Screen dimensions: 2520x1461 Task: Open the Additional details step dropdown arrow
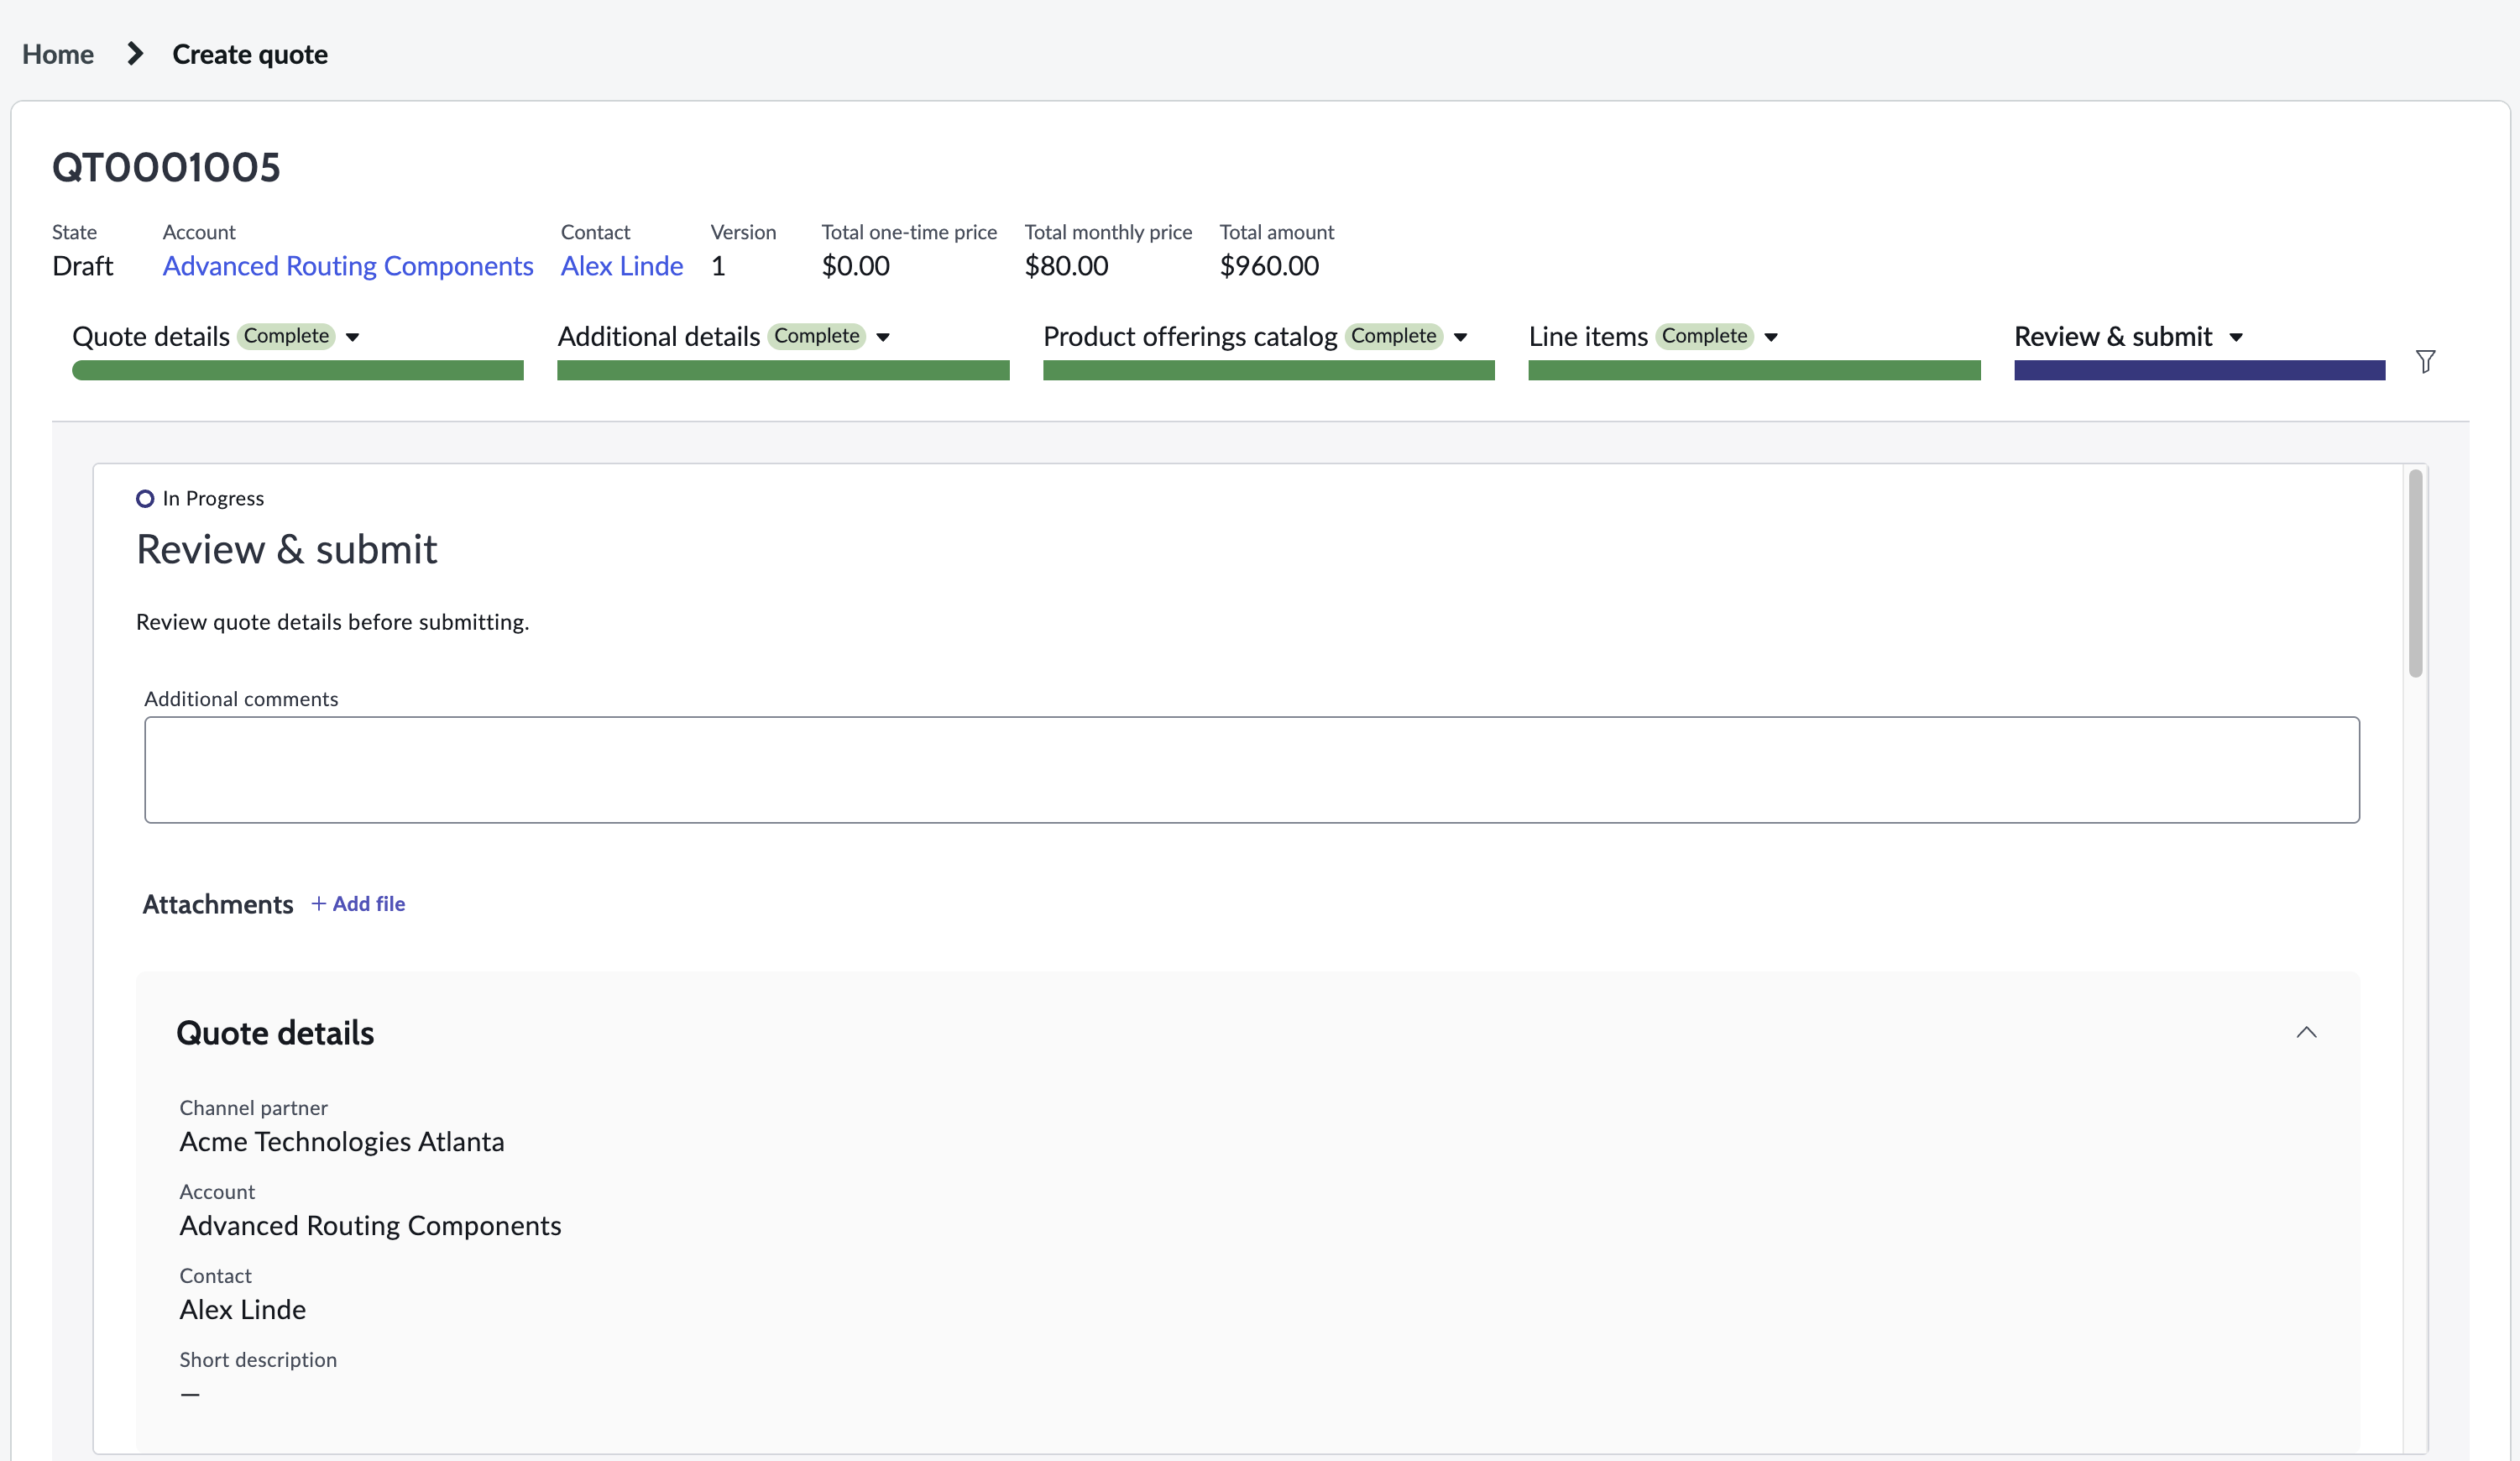883,337
